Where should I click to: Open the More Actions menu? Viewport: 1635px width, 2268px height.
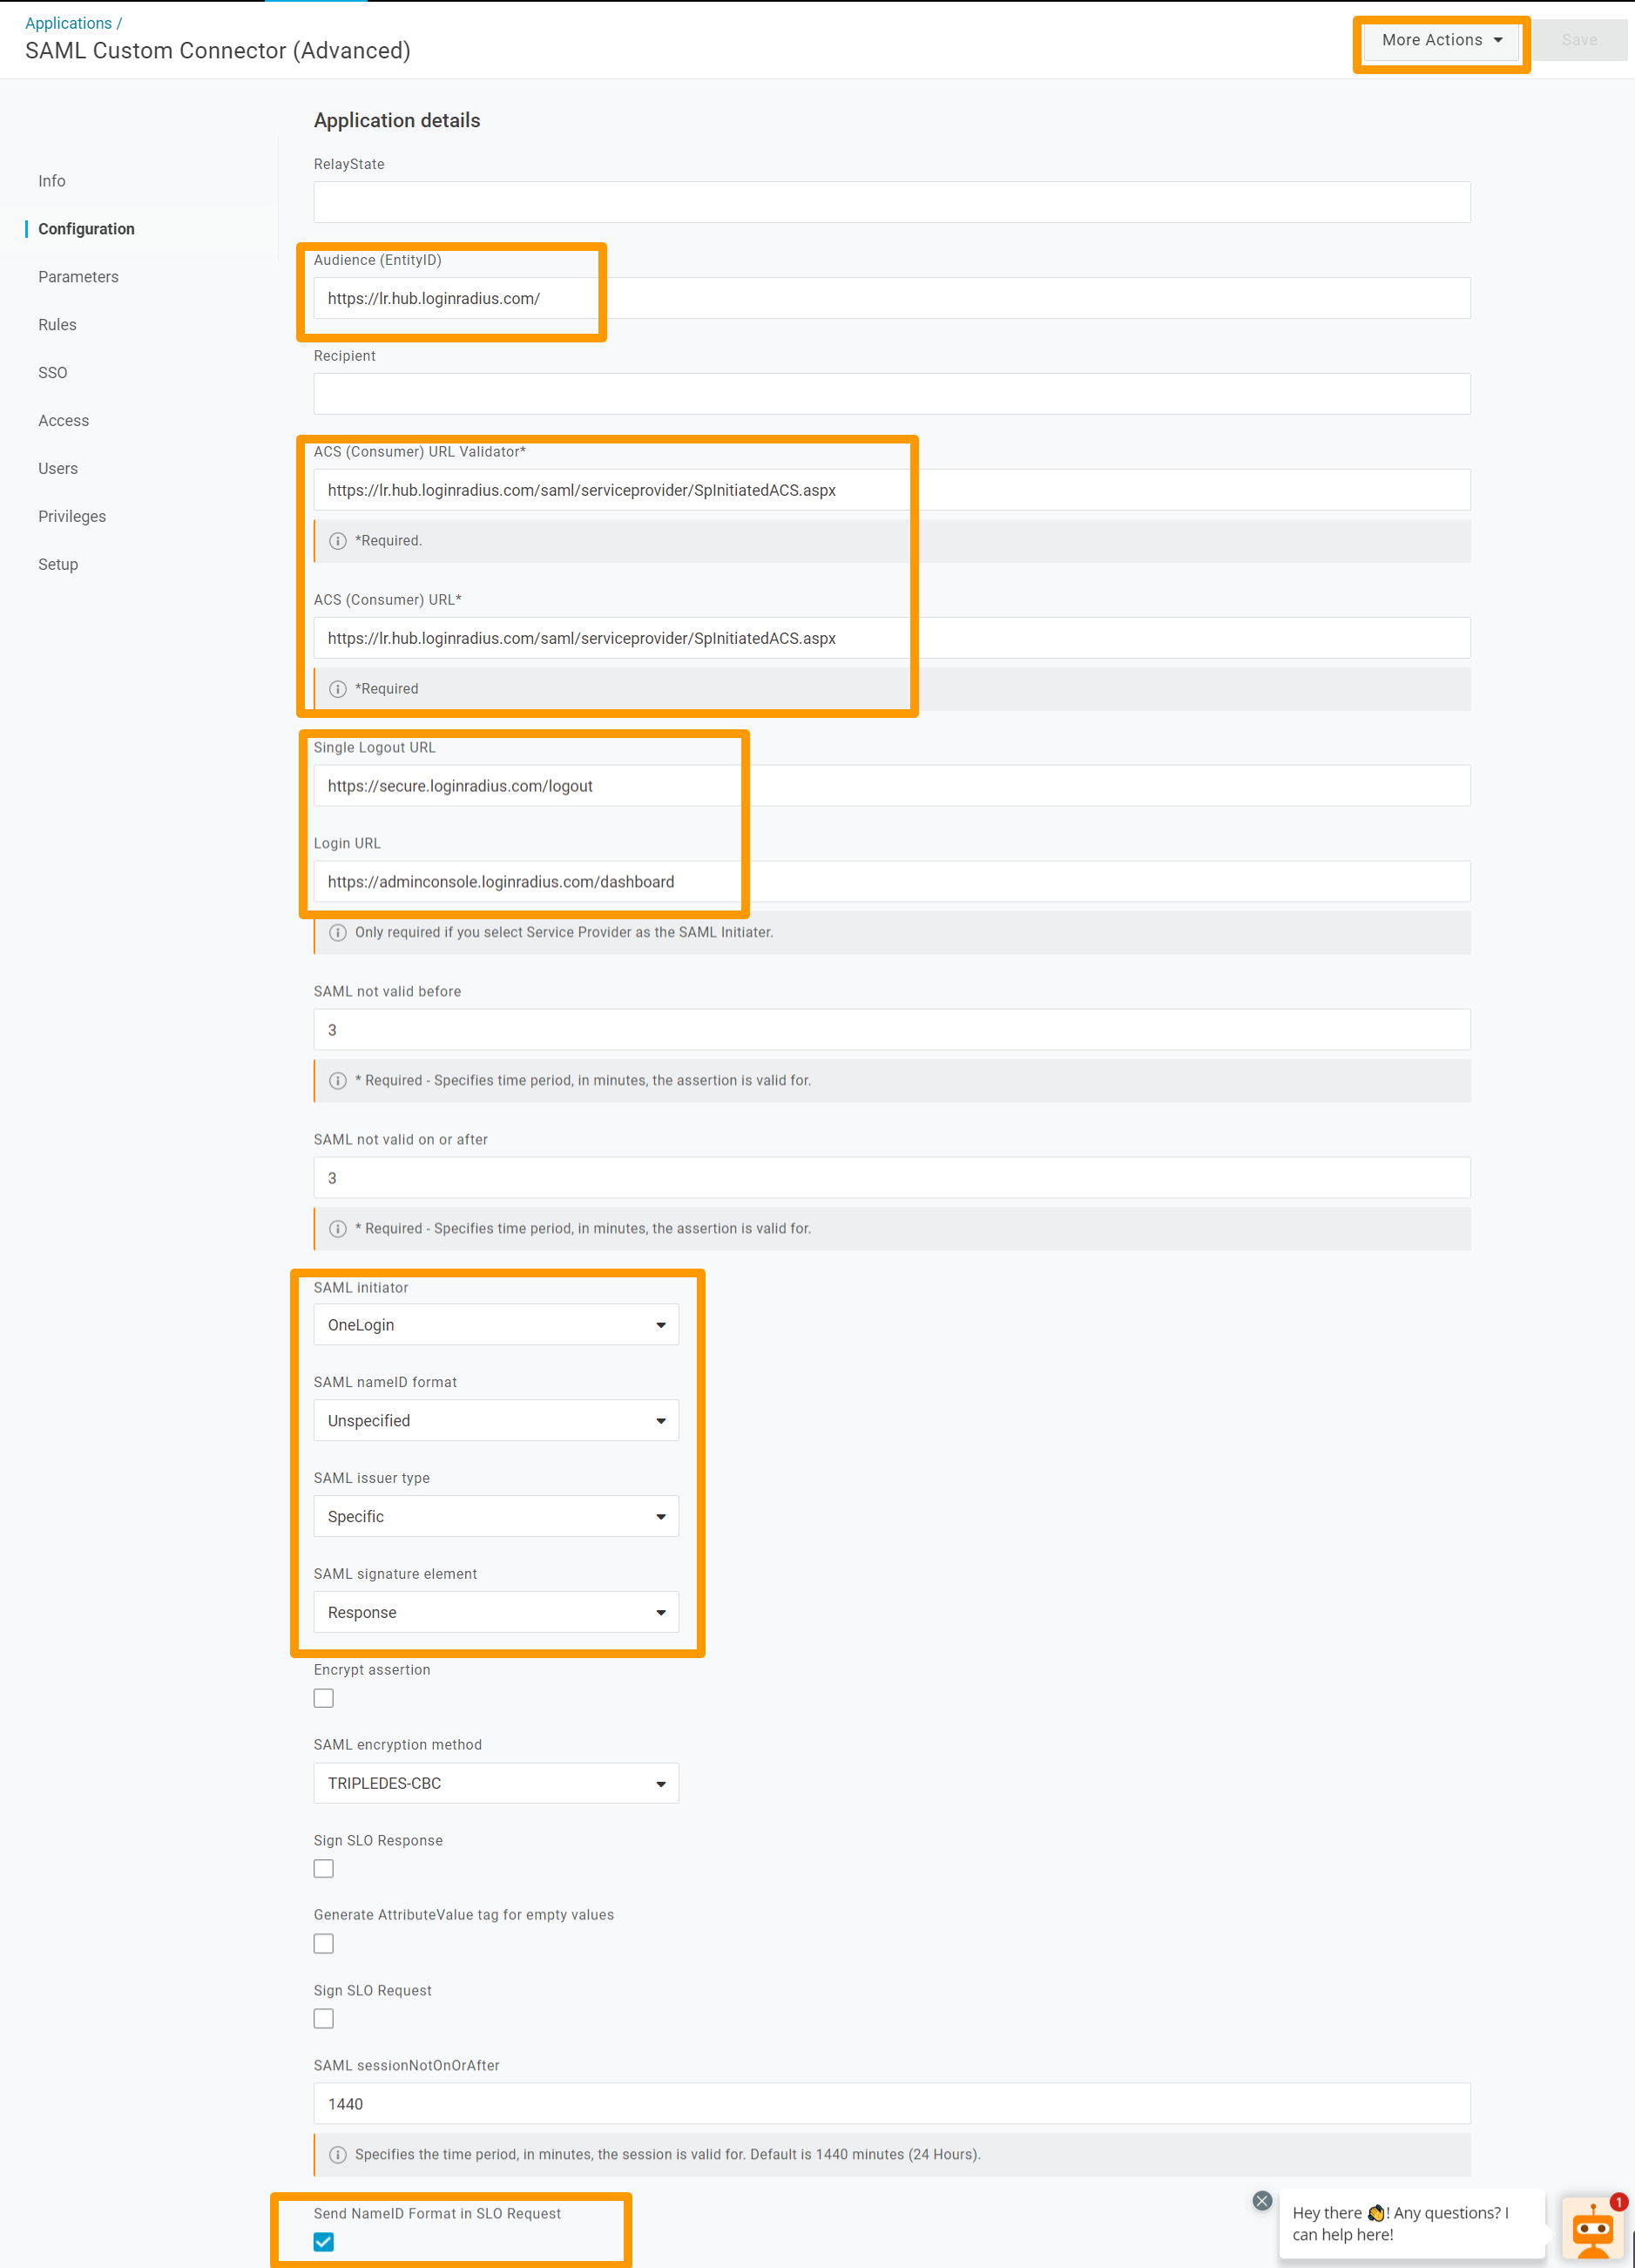1440,40
